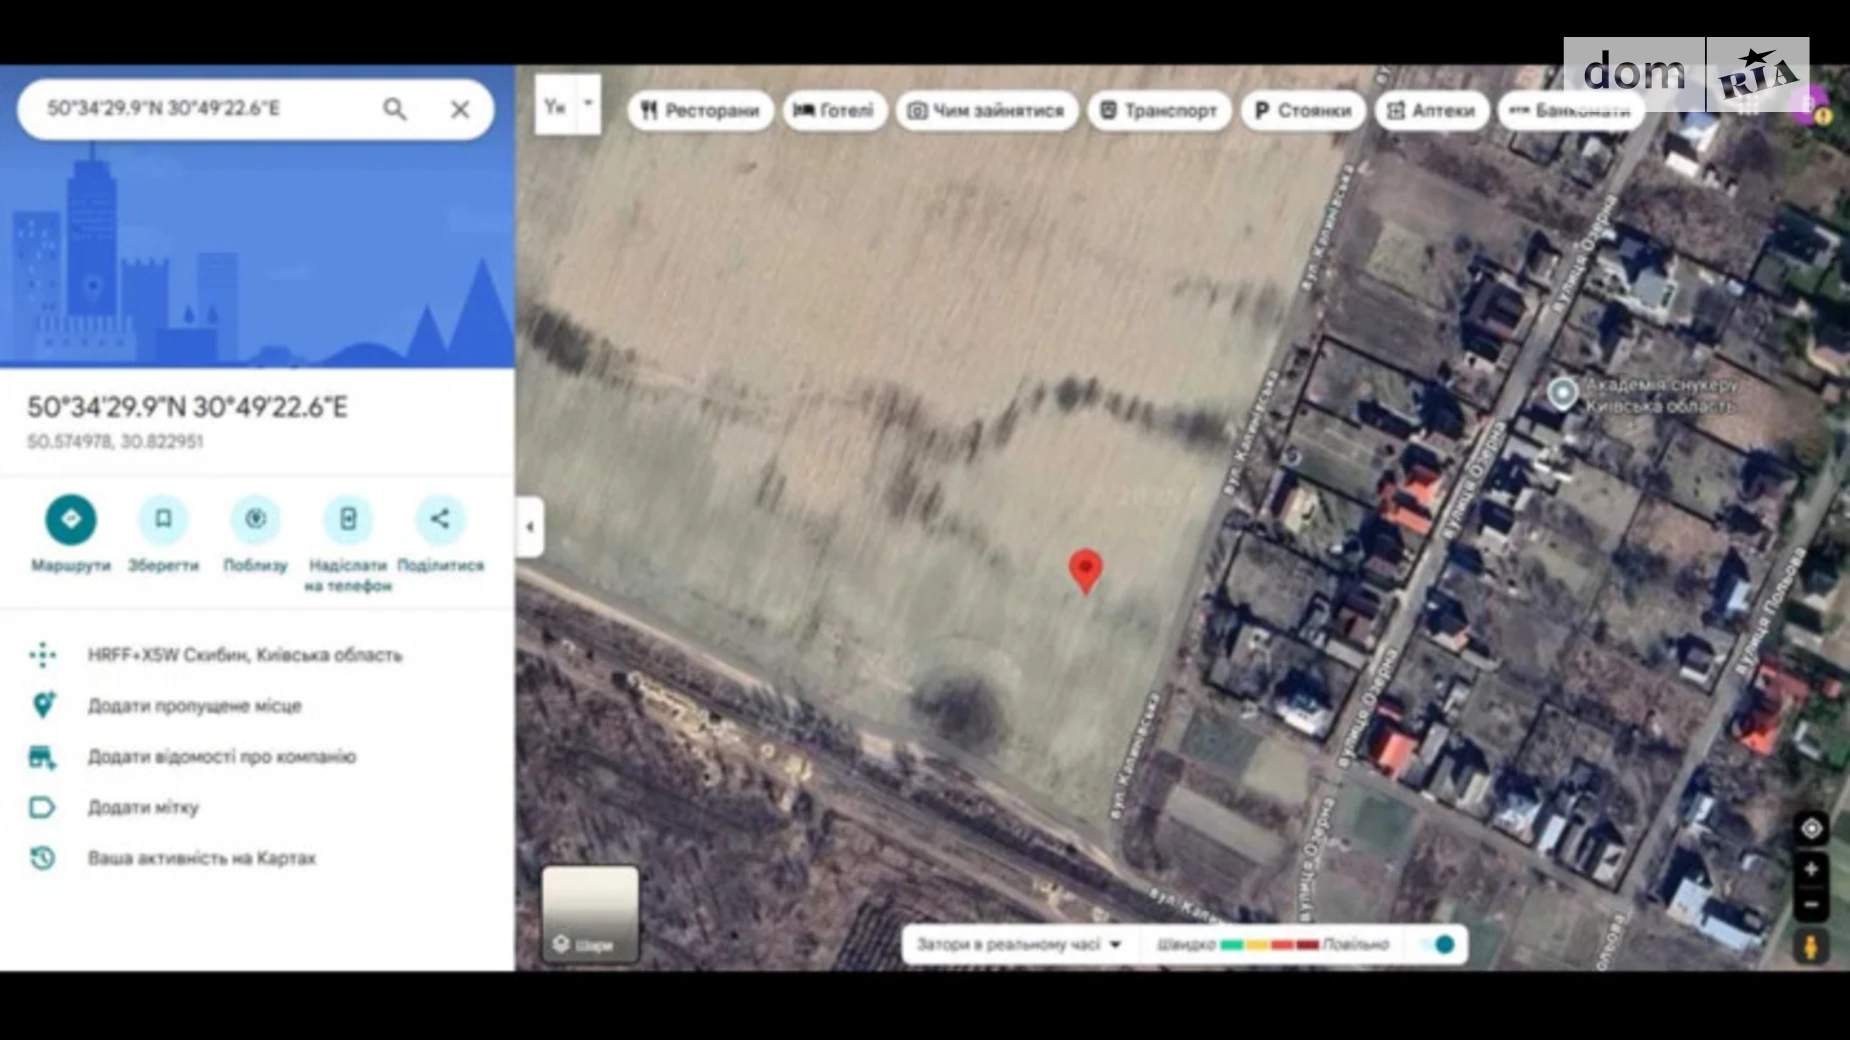Toggle the live traffic switch

1439,945
